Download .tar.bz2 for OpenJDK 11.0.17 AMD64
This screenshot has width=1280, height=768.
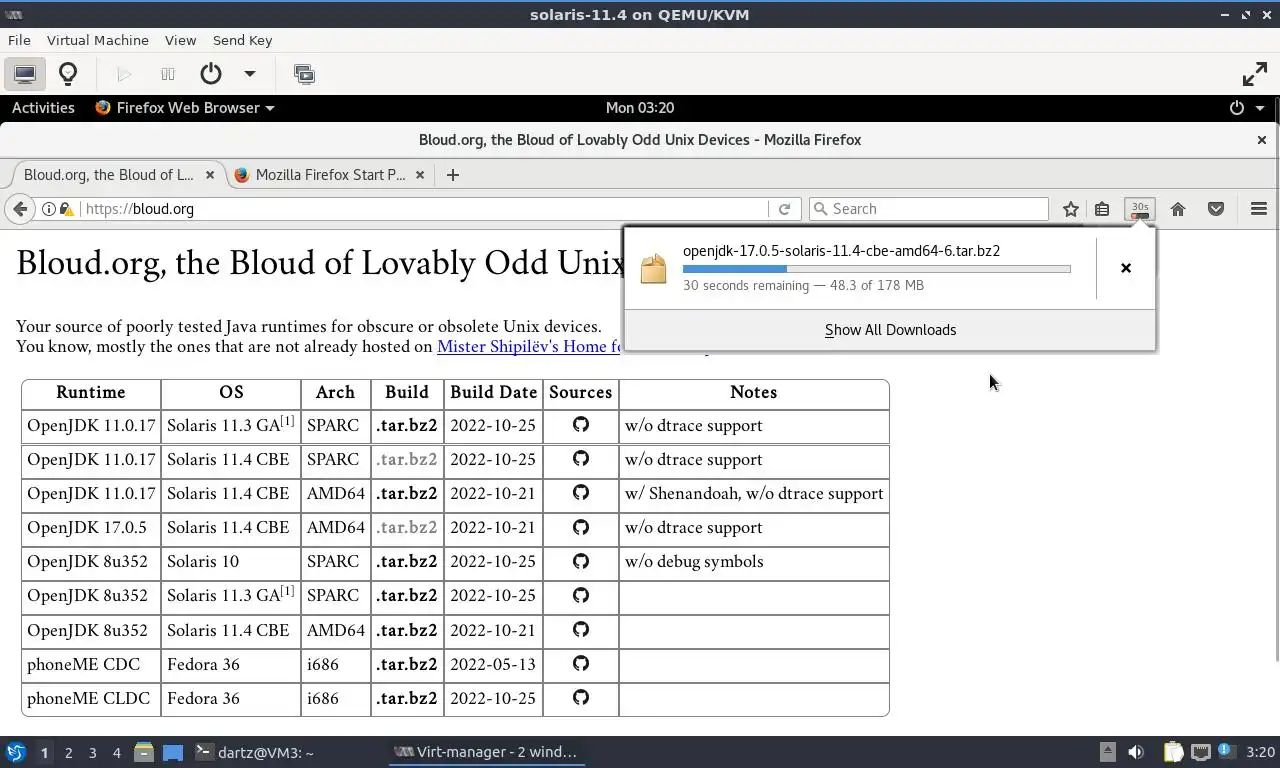(x=407, y=494)
